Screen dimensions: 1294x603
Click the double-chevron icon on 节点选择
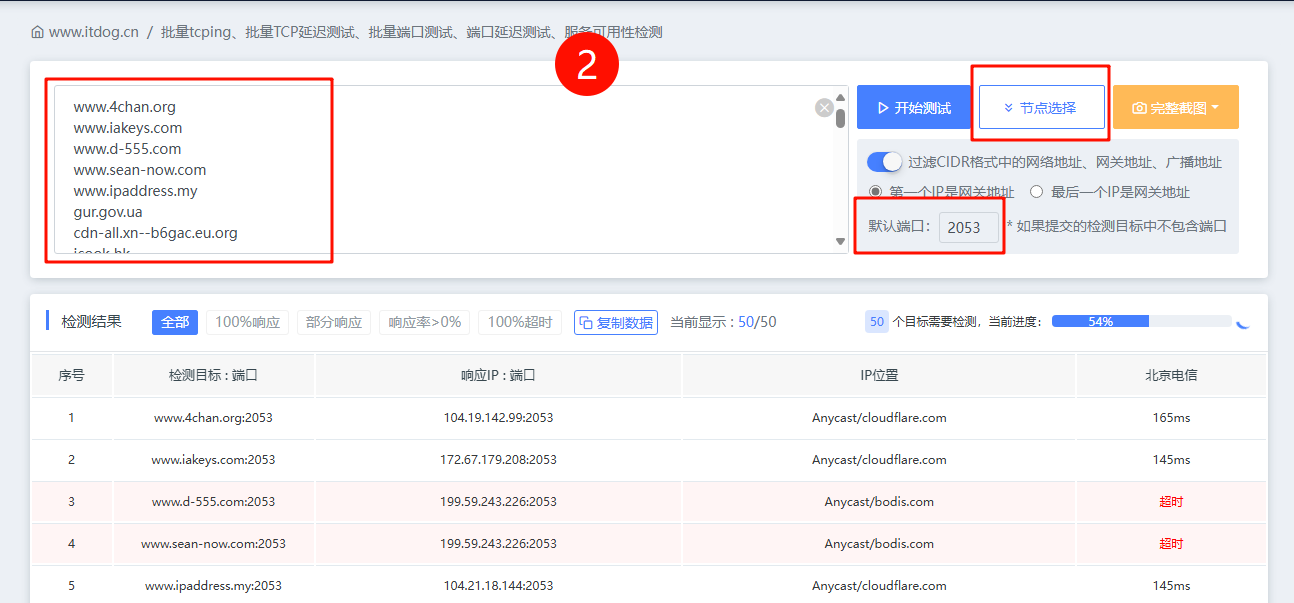pyautogui.click(x=1008, y=108)
